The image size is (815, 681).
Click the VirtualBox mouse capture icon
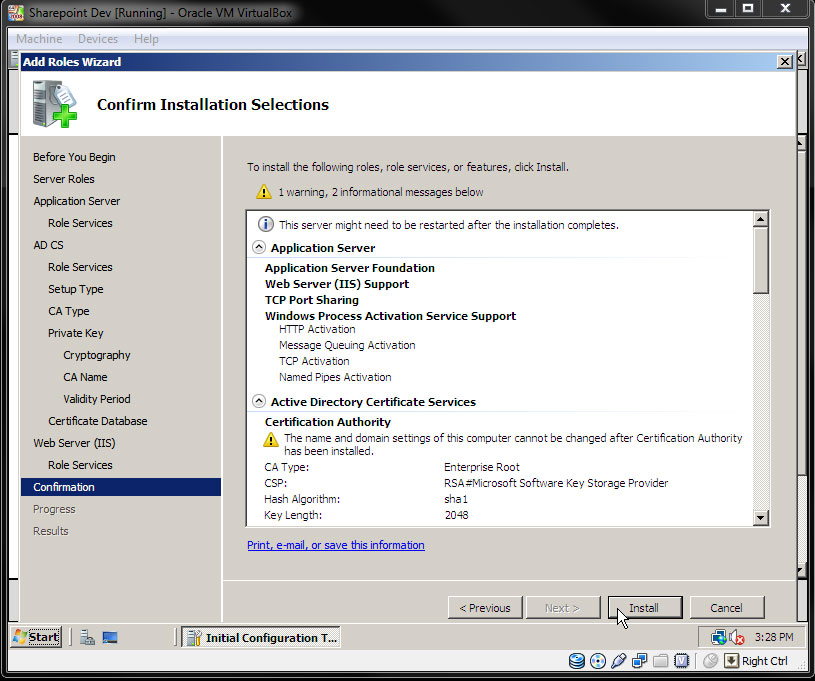710,661
